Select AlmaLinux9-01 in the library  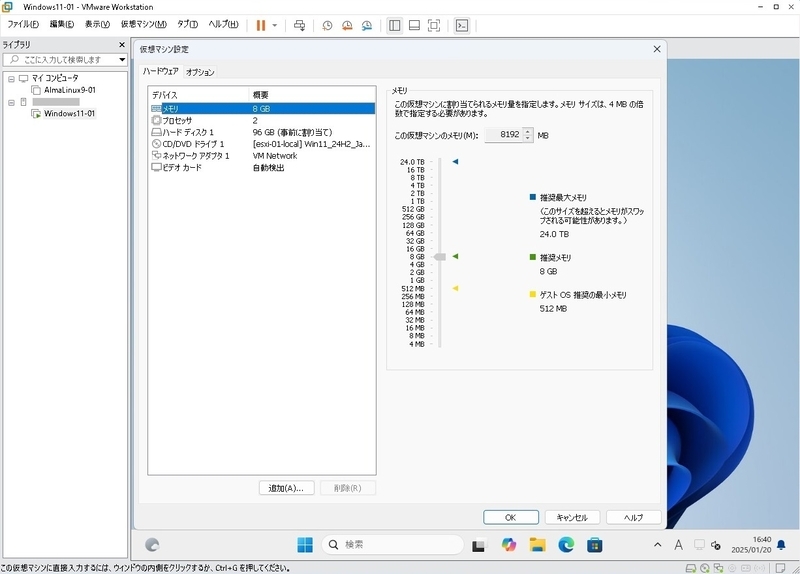click(69, 90)
